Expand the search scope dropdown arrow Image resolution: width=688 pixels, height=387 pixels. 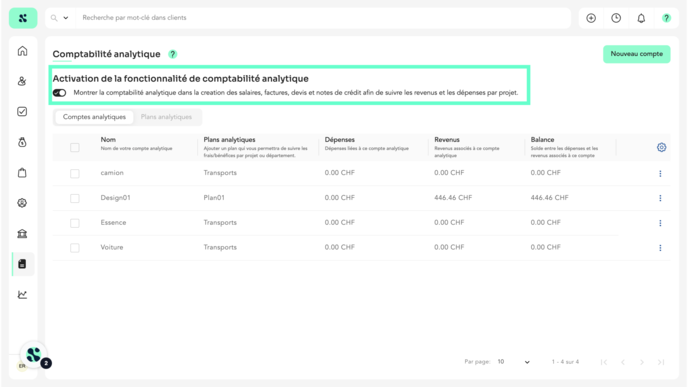click(66, 18)
